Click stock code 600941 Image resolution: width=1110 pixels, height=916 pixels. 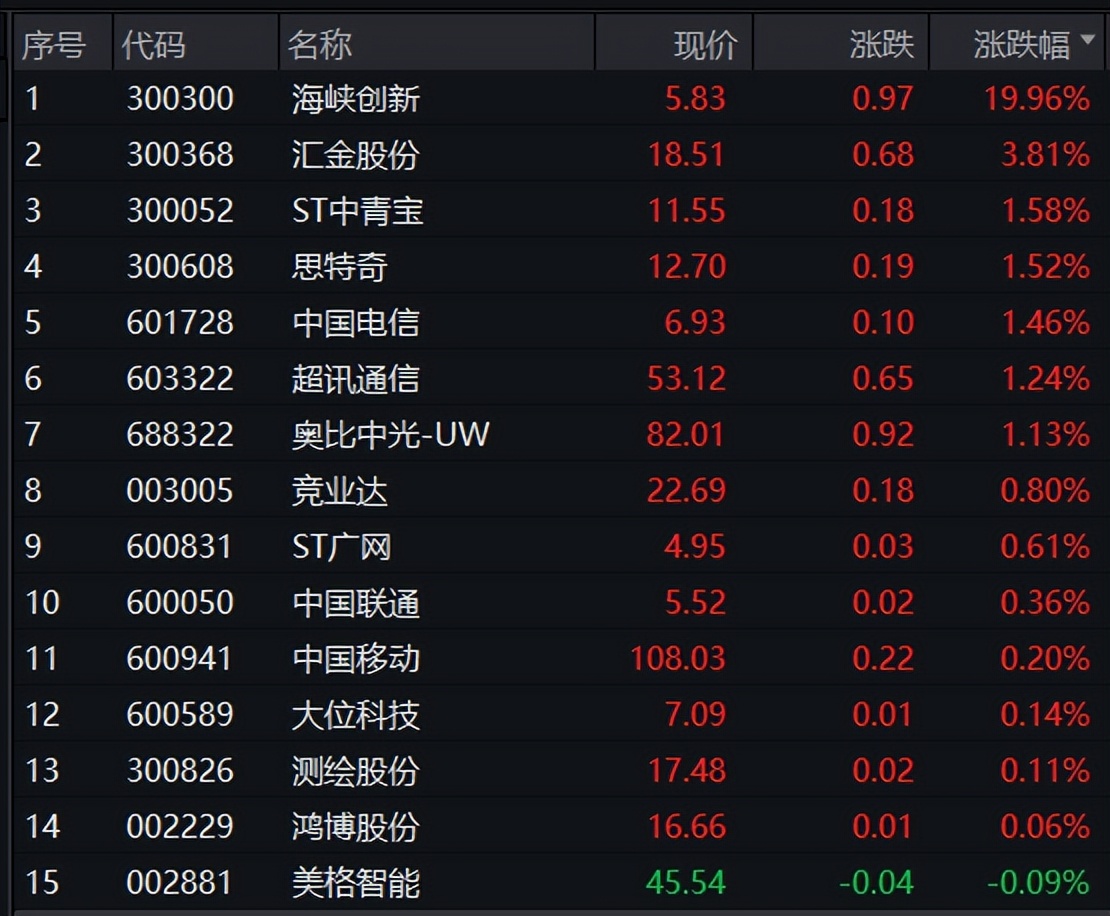click(180, 658)
